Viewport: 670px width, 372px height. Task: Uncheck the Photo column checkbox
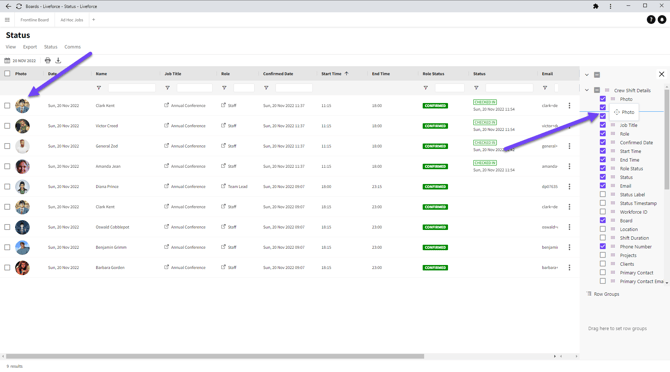[603, 99]
